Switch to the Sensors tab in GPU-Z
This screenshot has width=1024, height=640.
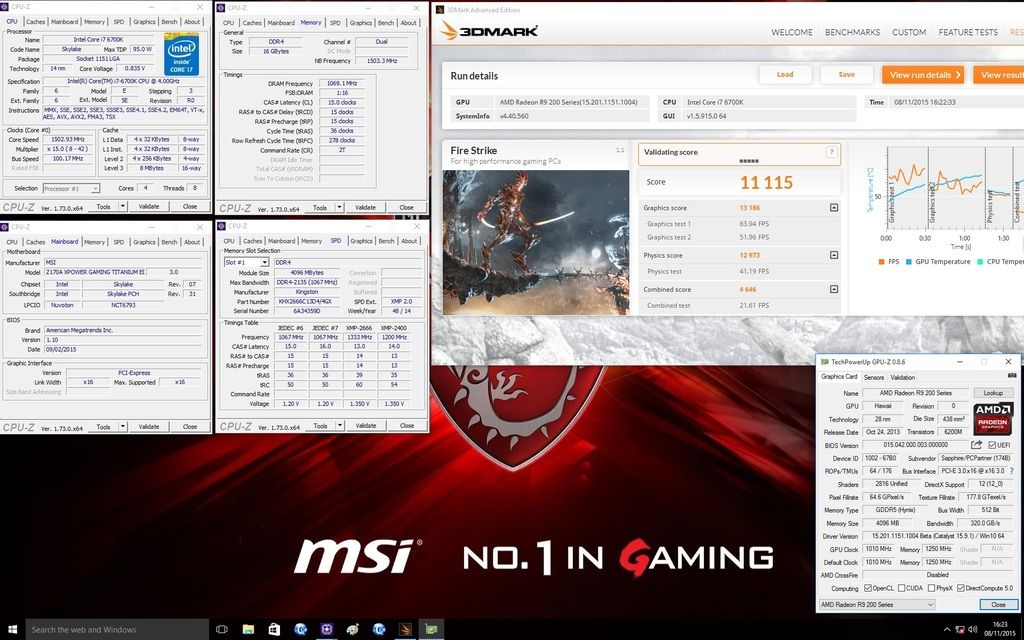(x=874, y=377)
